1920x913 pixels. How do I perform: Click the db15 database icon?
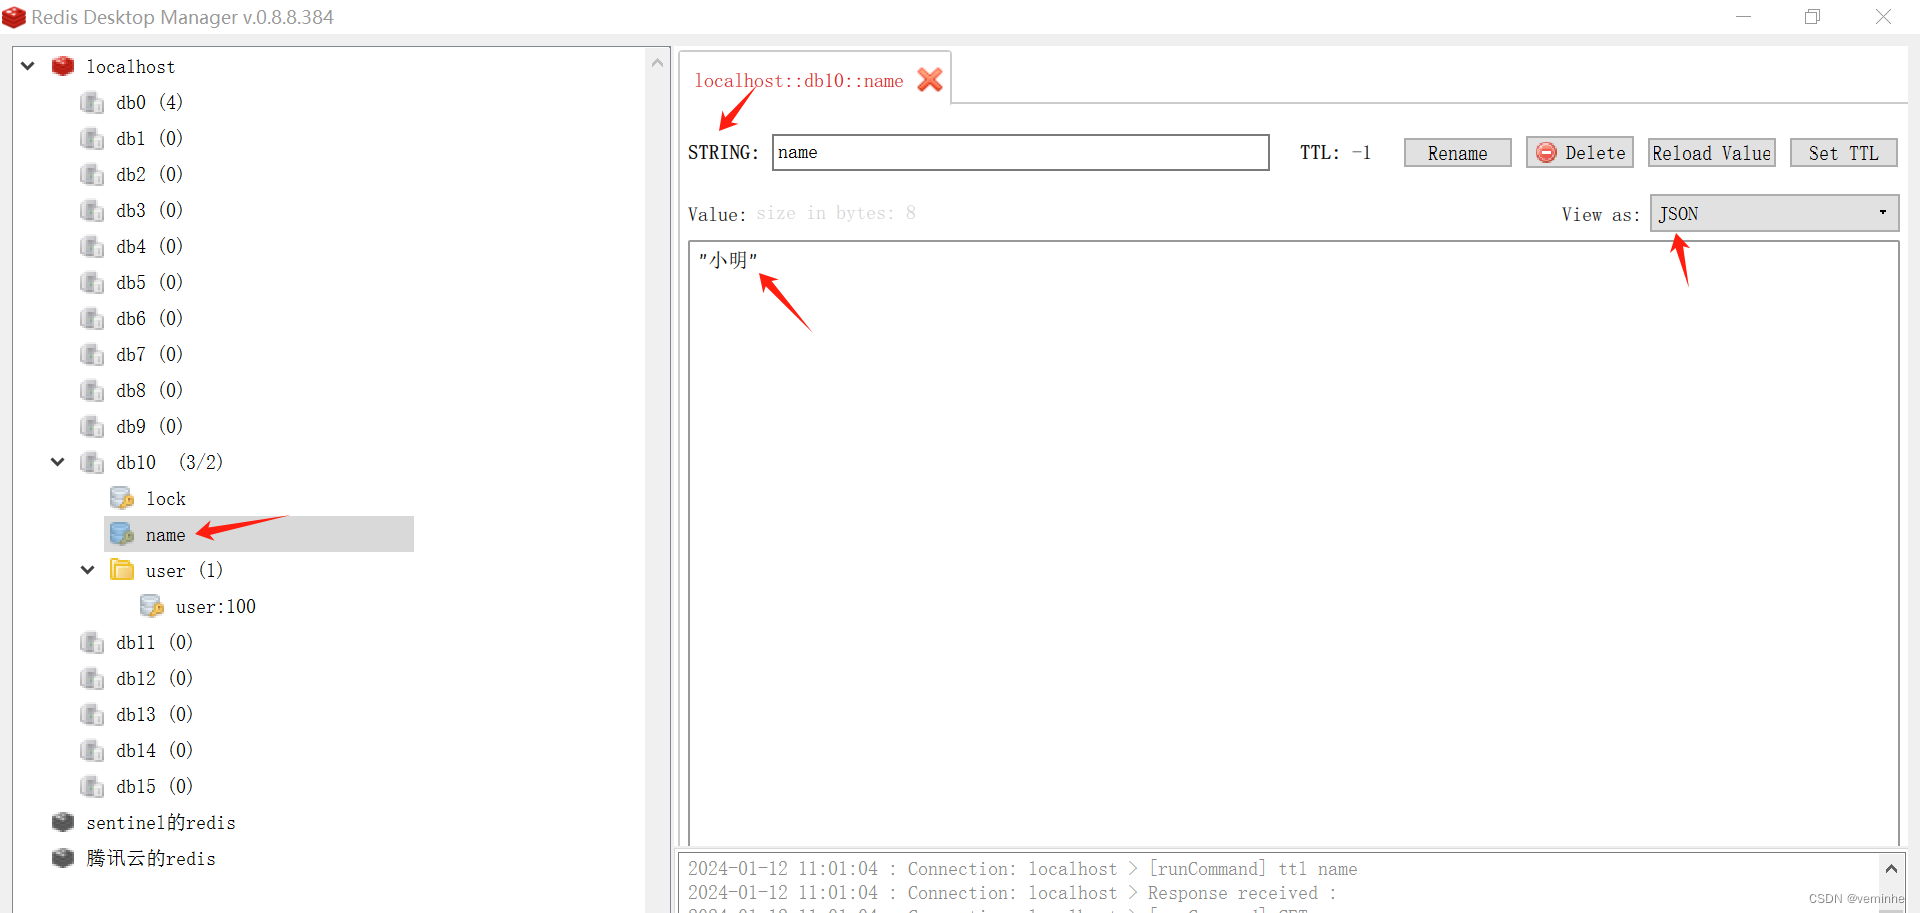click(92, 786)
